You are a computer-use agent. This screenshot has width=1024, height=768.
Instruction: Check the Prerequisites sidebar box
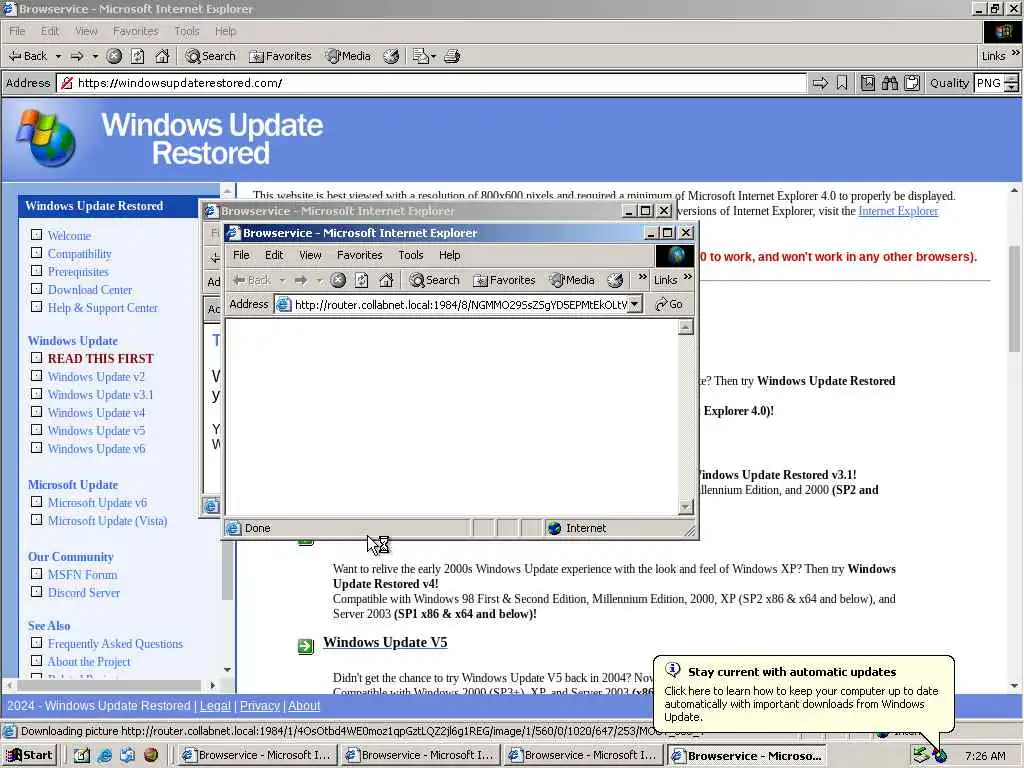[x=37, y=270]
